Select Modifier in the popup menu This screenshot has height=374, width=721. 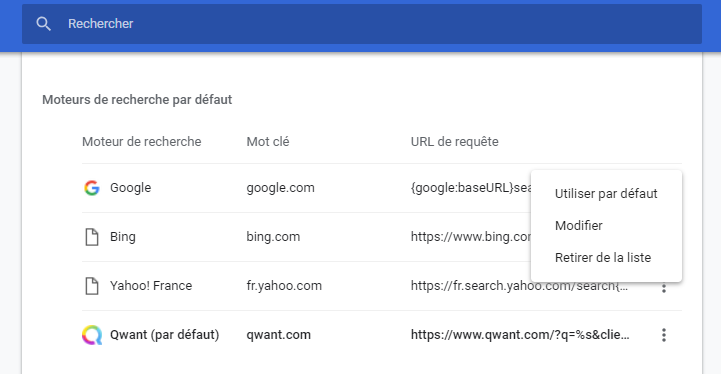point(578,225)
